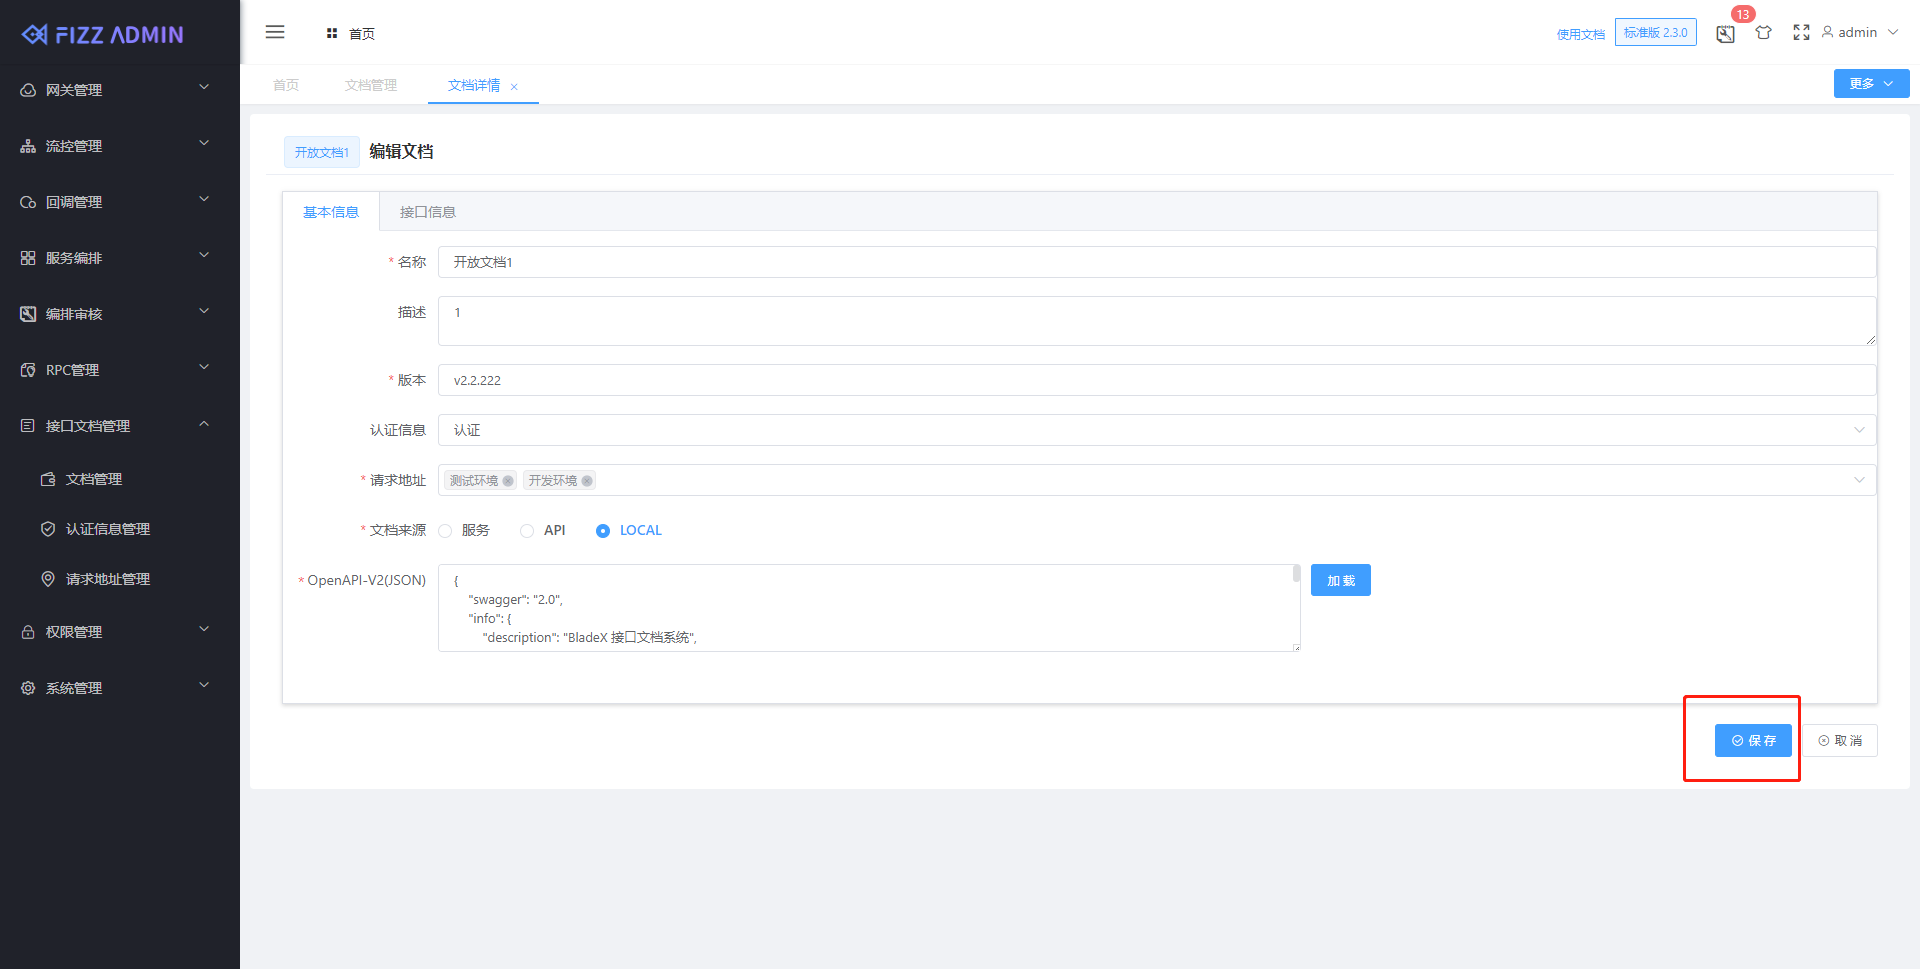This screenshot has width=1920, height=969.
Task: Remove the 开发环境 tag
Action: pos(587,481)
